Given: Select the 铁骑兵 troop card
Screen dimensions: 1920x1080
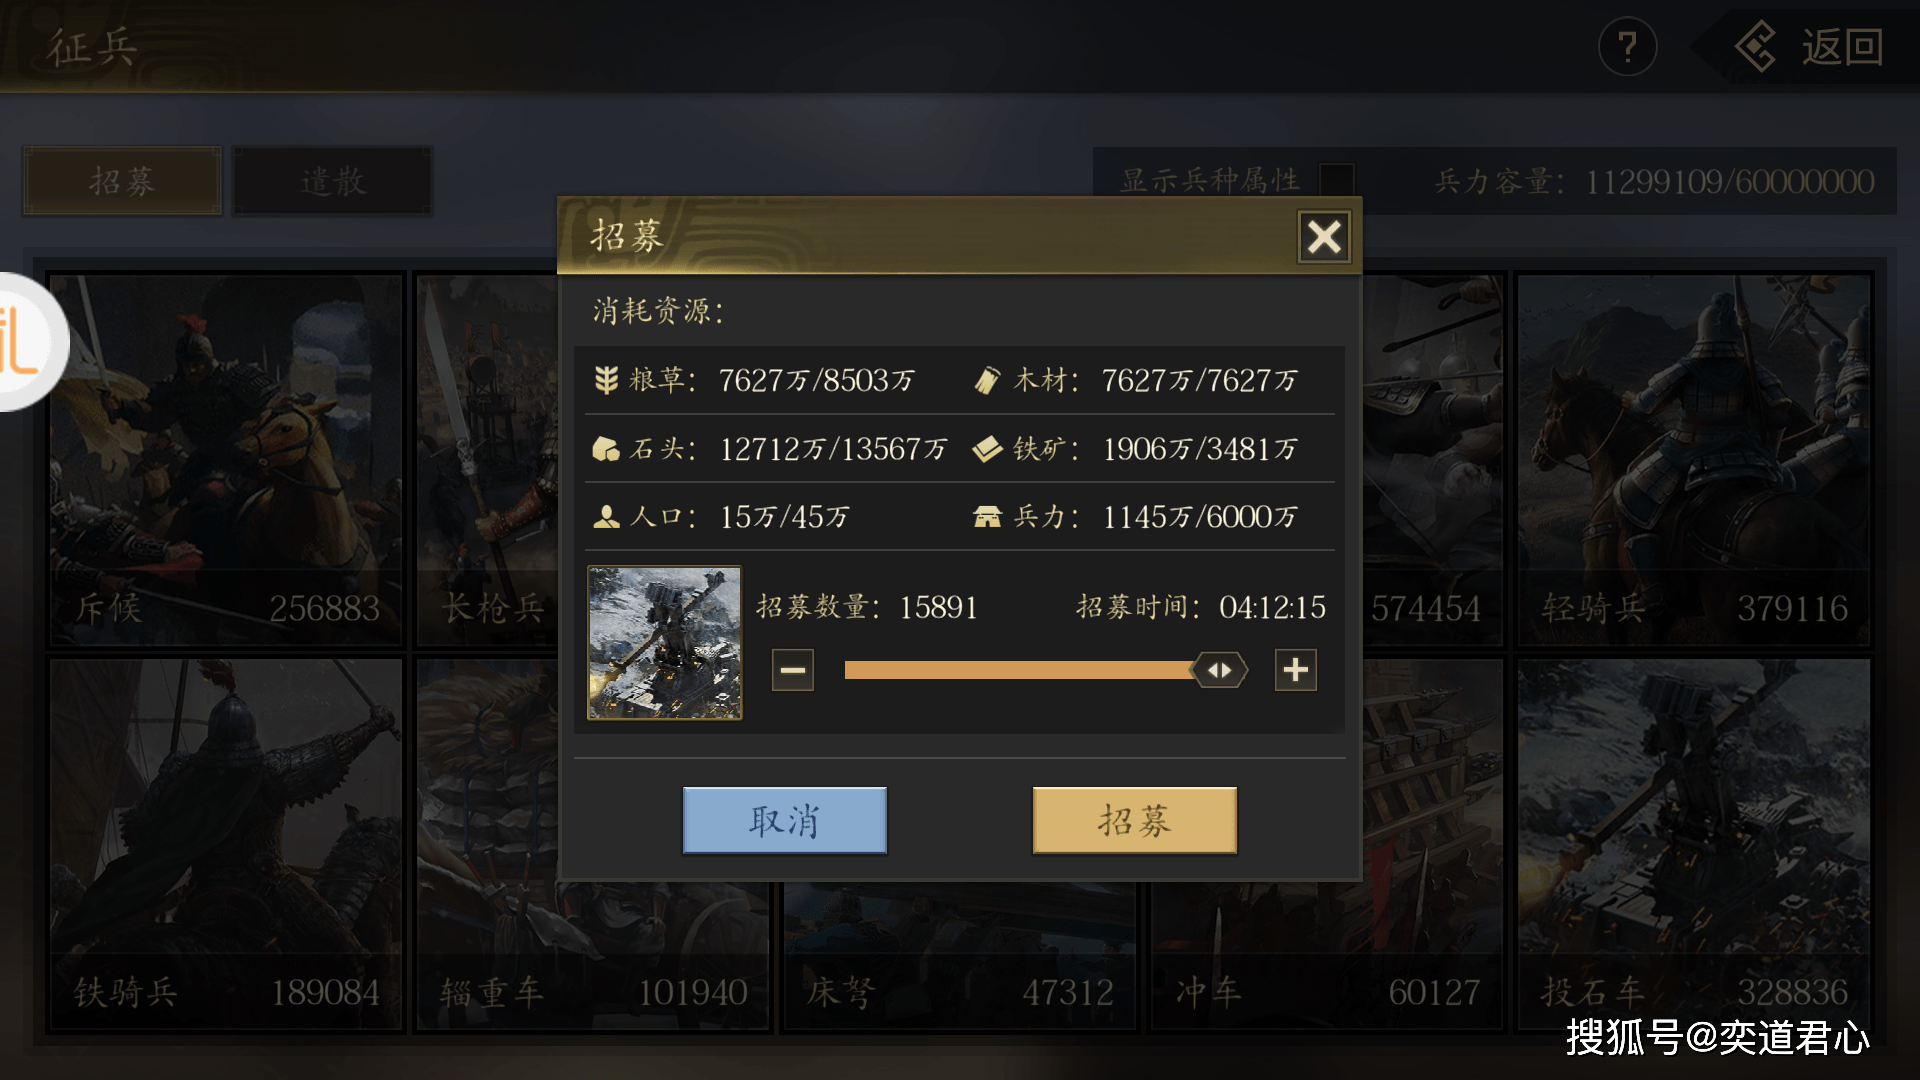Looking at the screenshot, I should (227, 844).
